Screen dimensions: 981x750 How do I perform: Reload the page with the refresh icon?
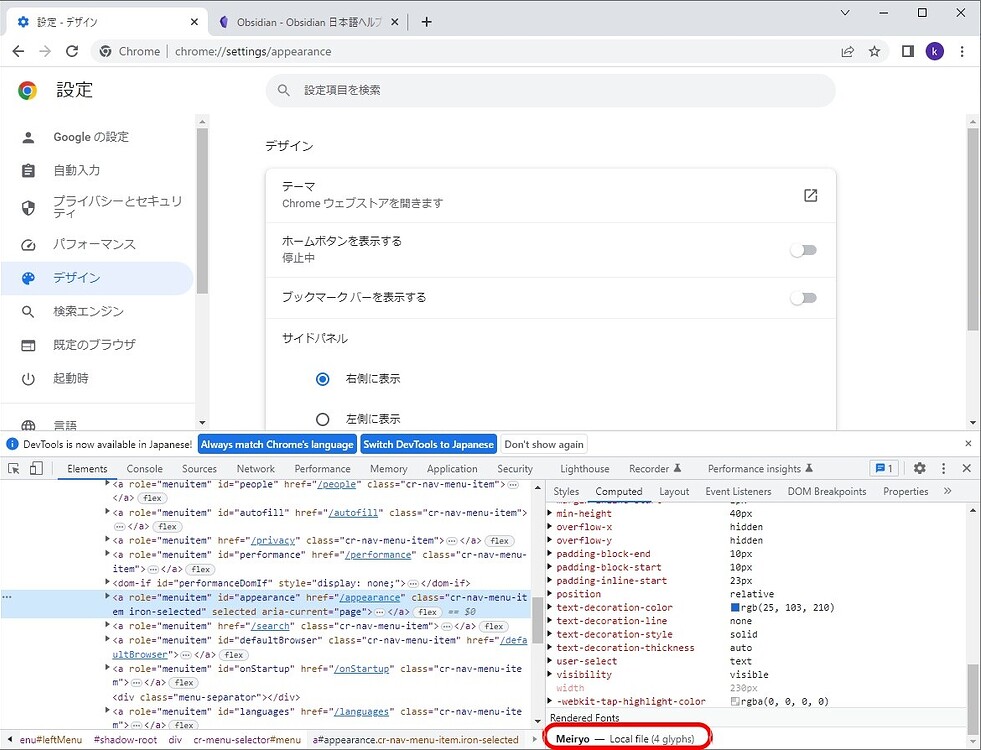coord(71,50)
